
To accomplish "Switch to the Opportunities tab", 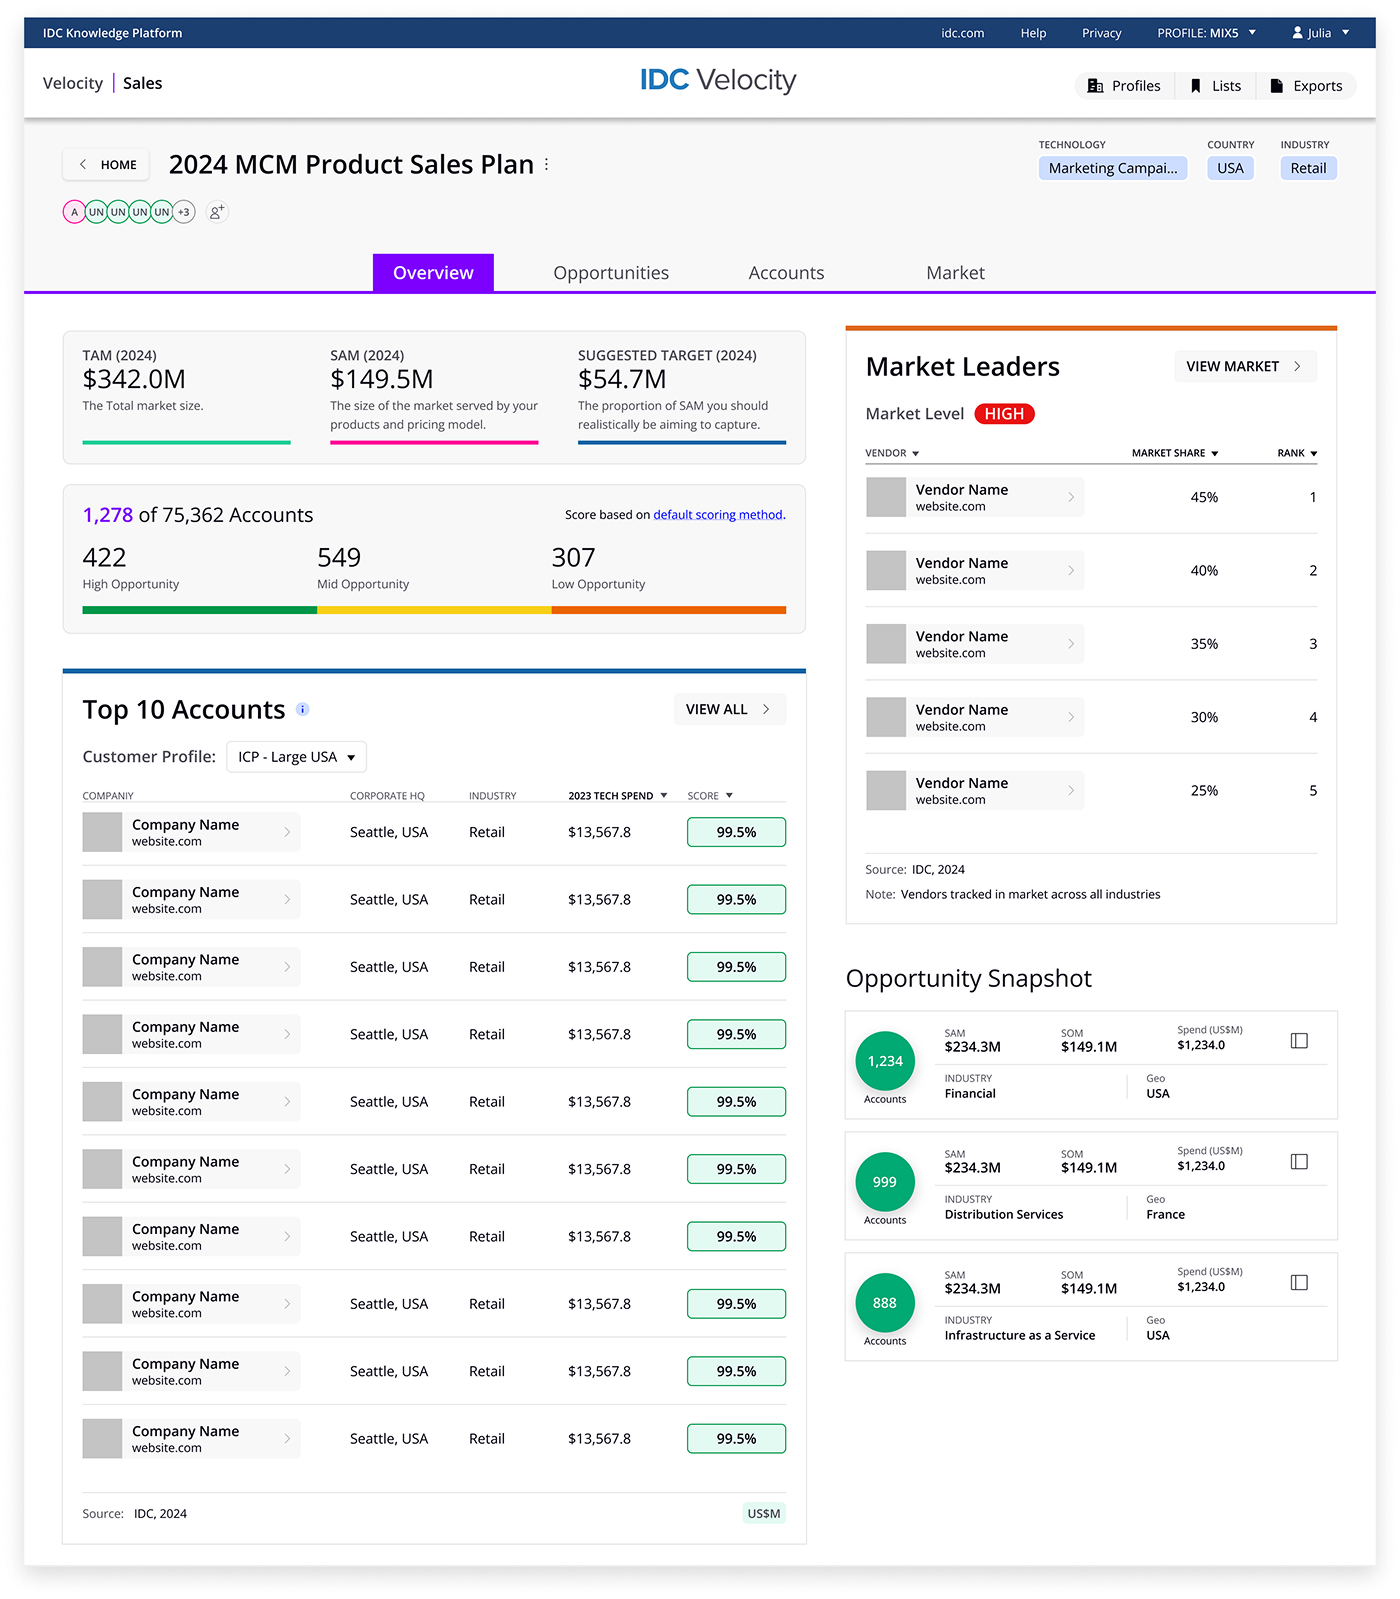I will [x=611, y=273].
